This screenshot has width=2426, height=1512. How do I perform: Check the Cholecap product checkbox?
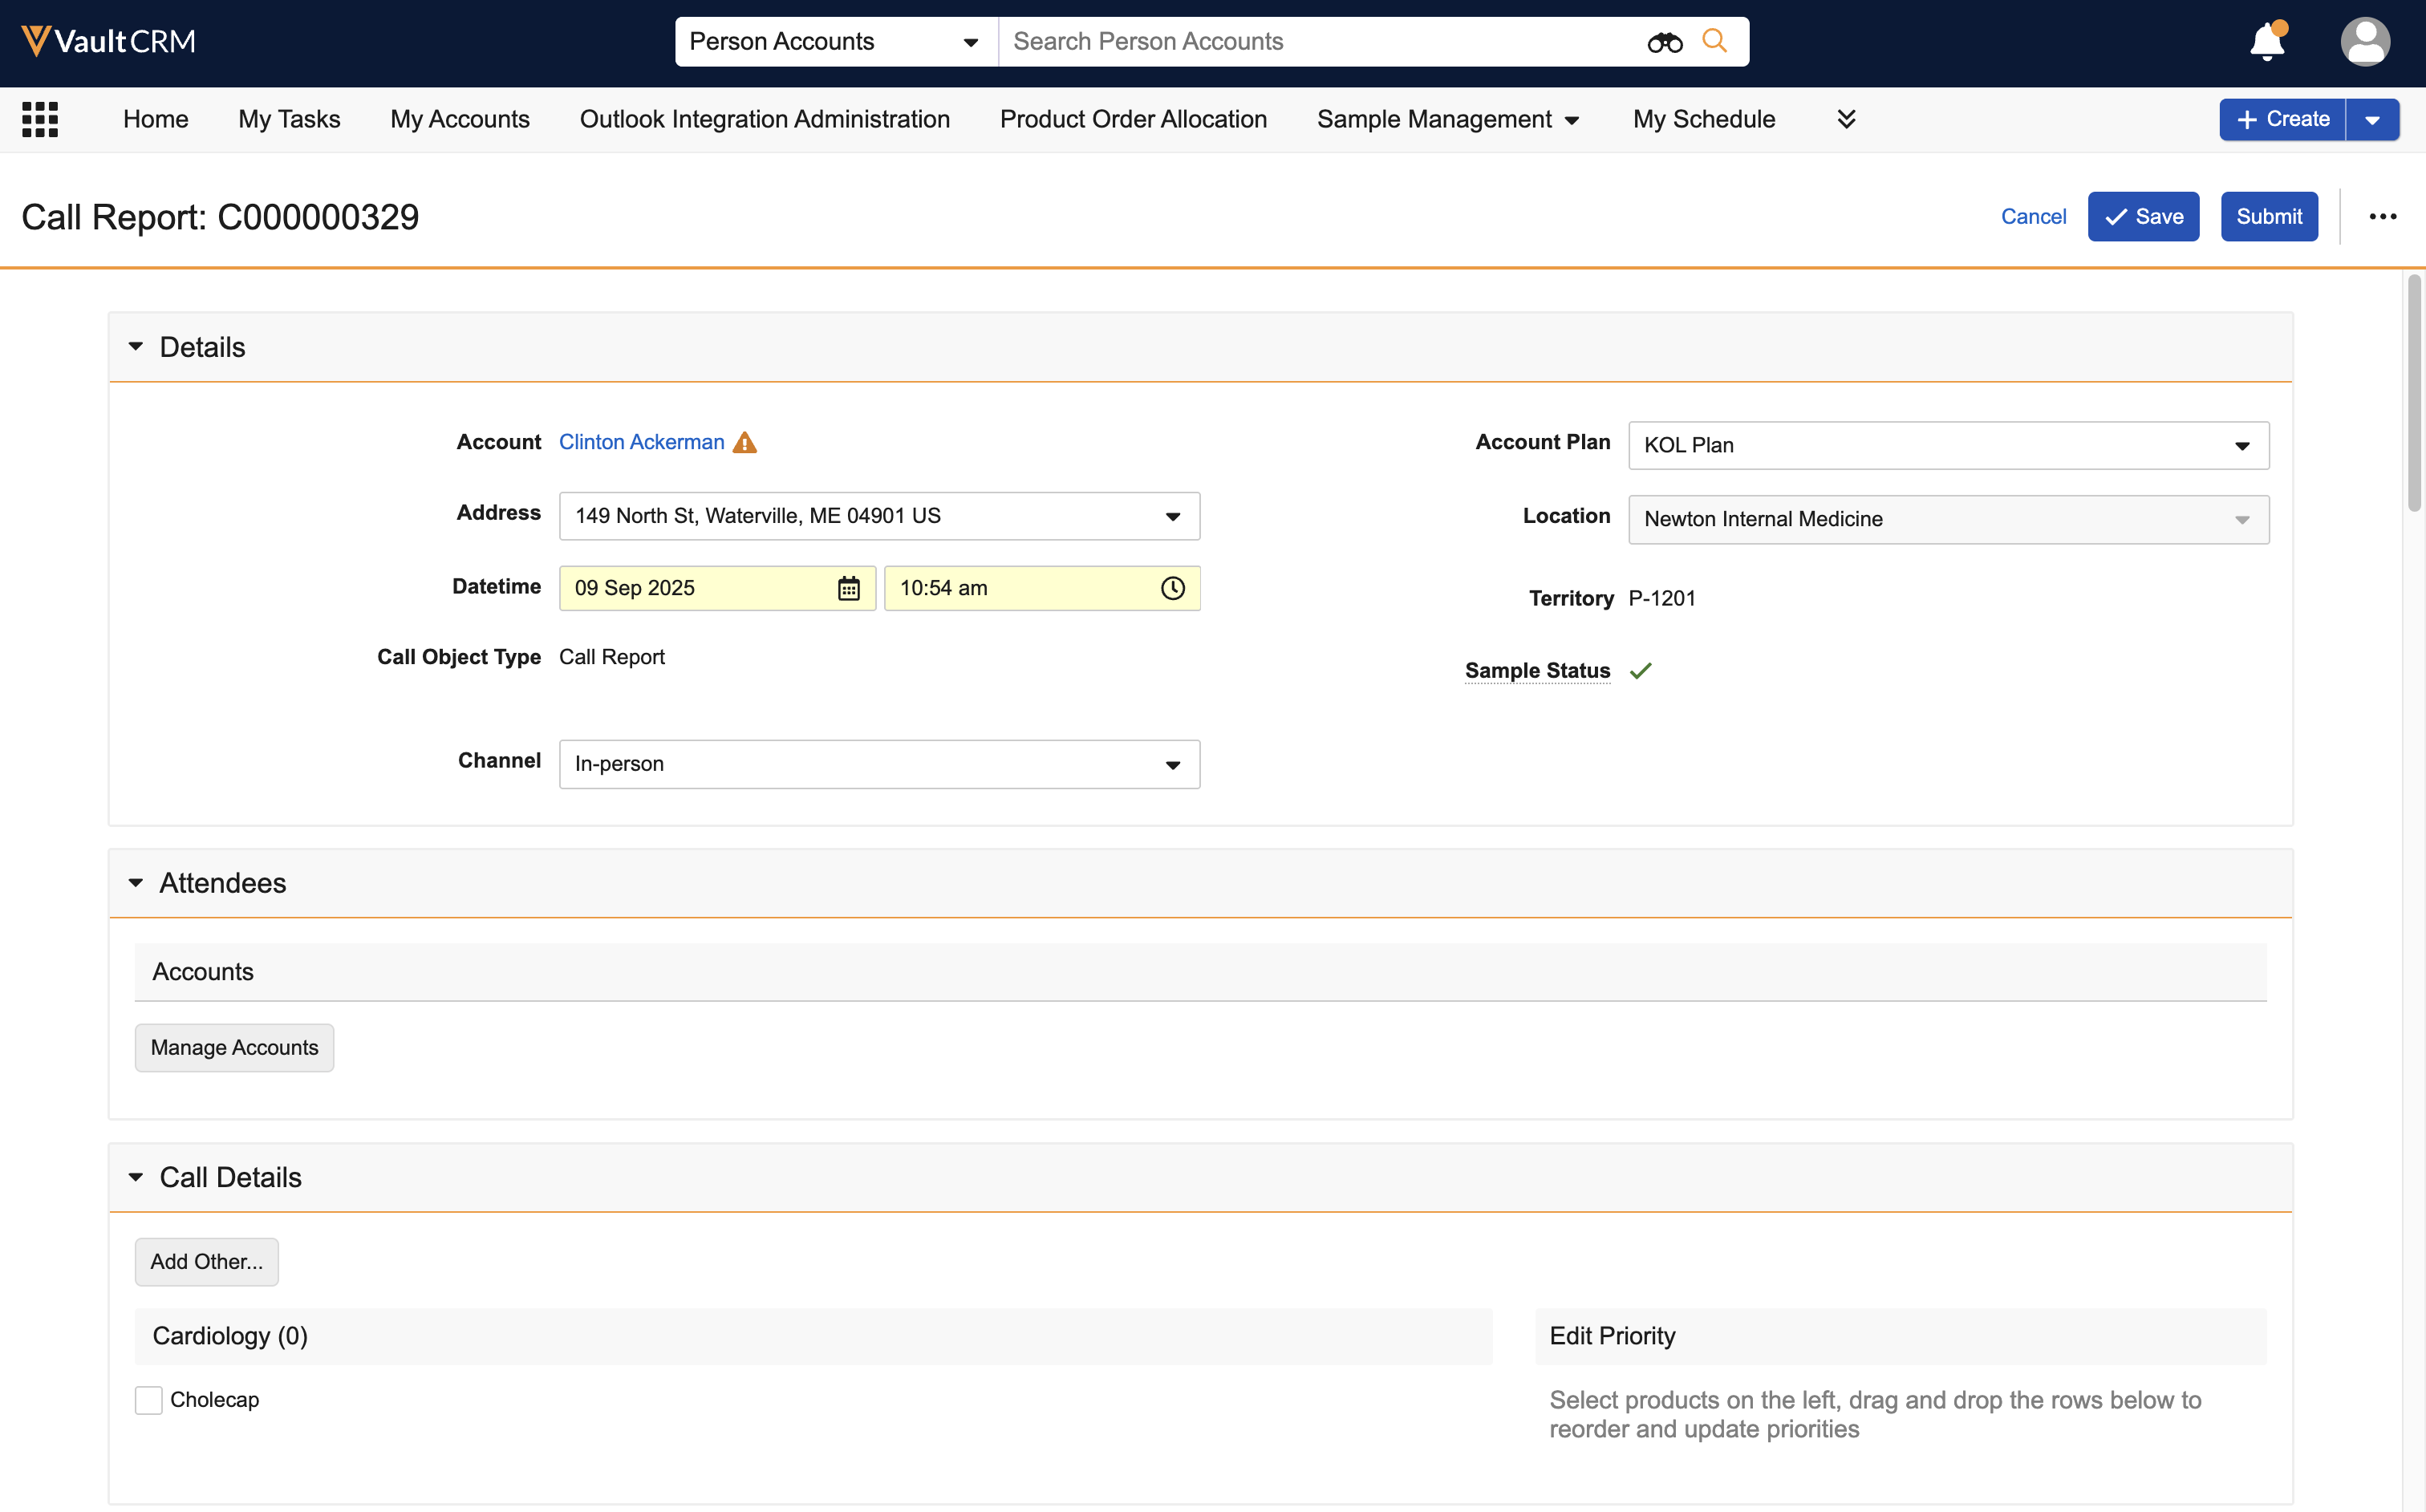149,1400
